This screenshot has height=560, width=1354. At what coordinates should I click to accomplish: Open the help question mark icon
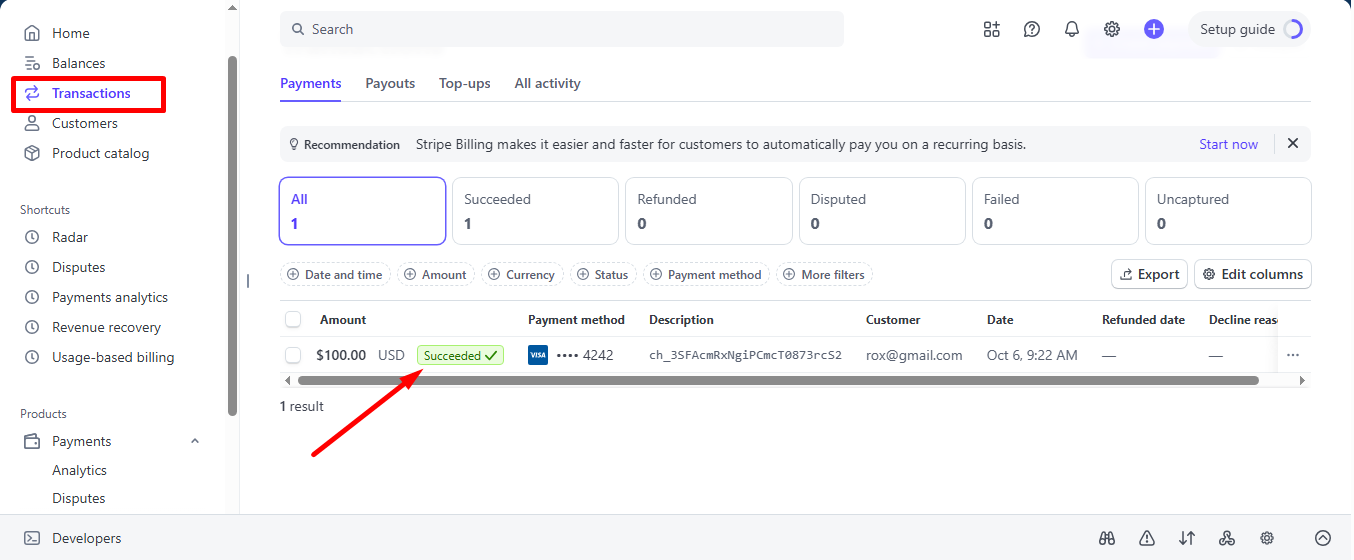click(x=1032, y=30)
